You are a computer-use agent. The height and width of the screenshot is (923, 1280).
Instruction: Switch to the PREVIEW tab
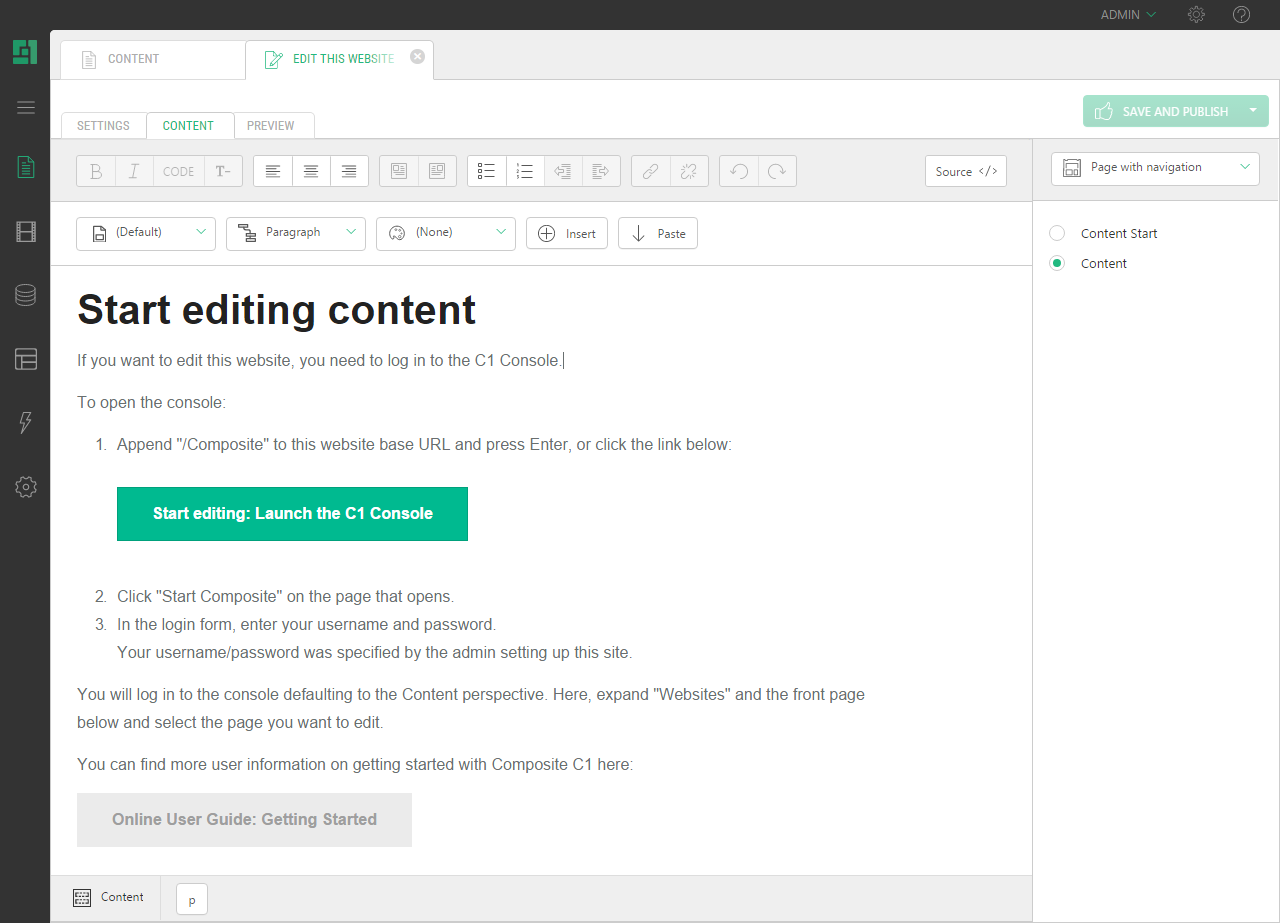pos(273,125)
